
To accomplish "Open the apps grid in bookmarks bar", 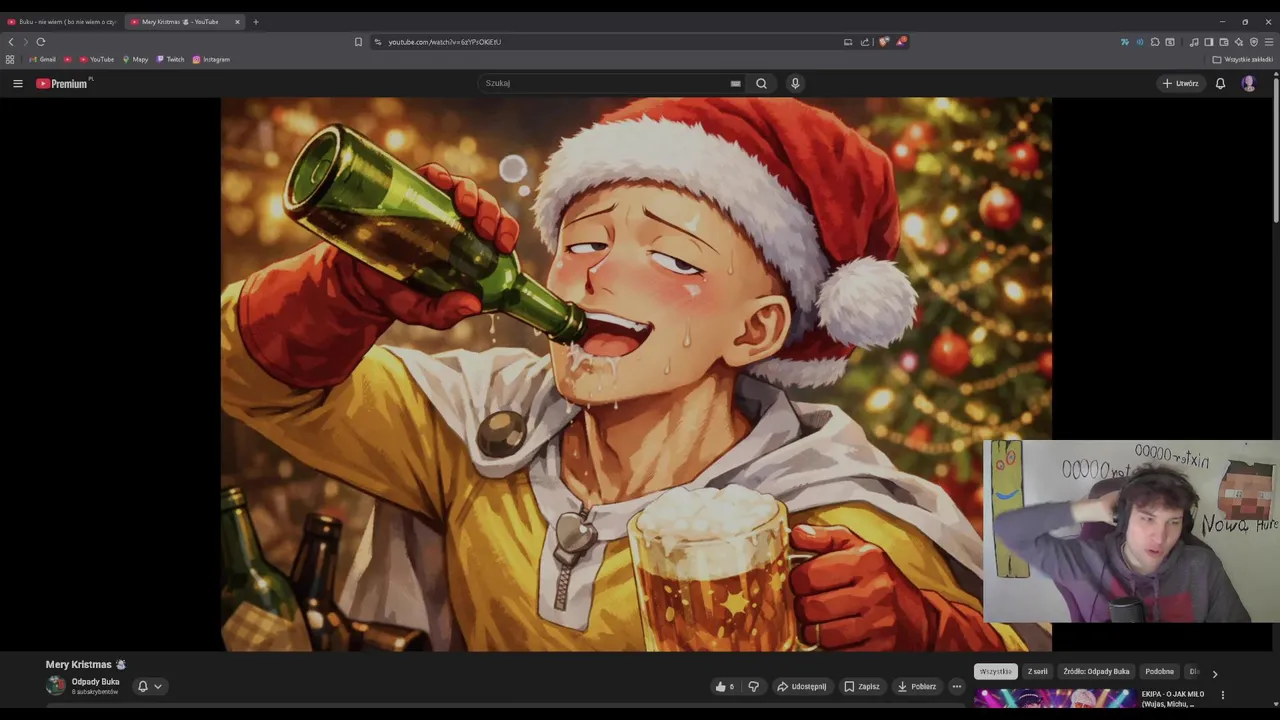I will [x=10, y=59].
